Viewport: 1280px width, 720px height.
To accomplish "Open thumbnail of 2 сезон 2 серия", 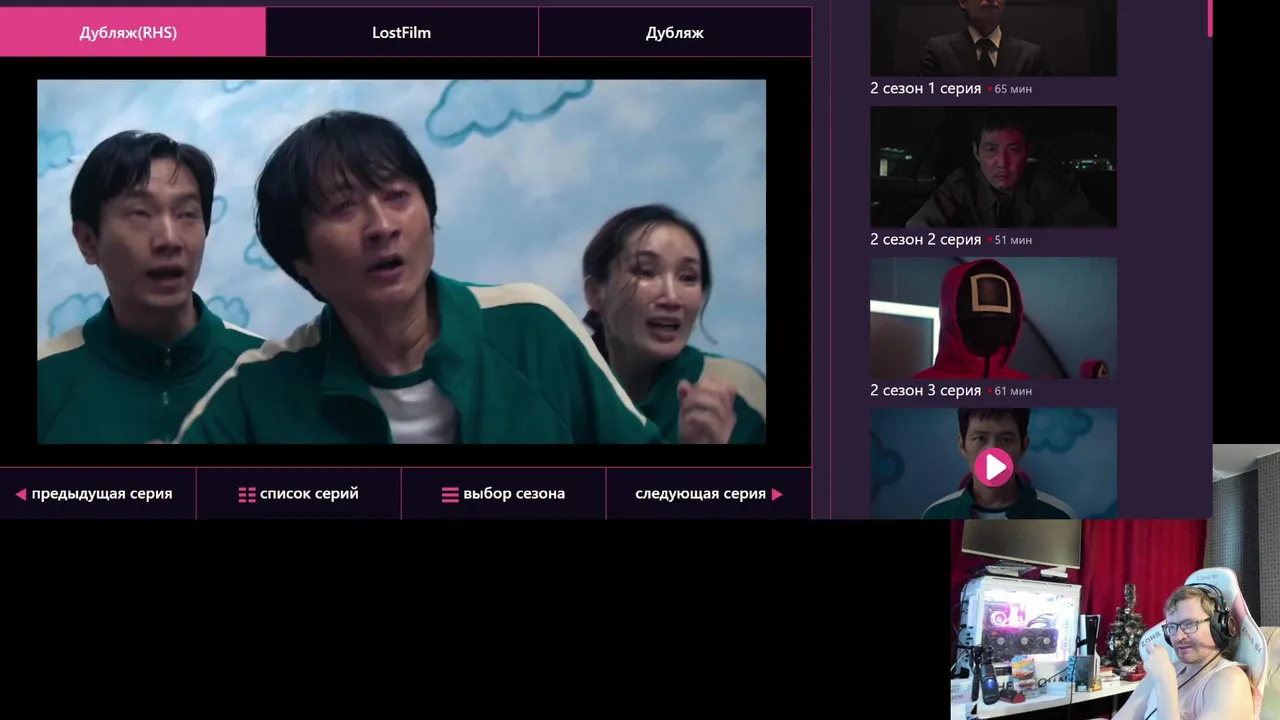I will [x=993, y=167].
